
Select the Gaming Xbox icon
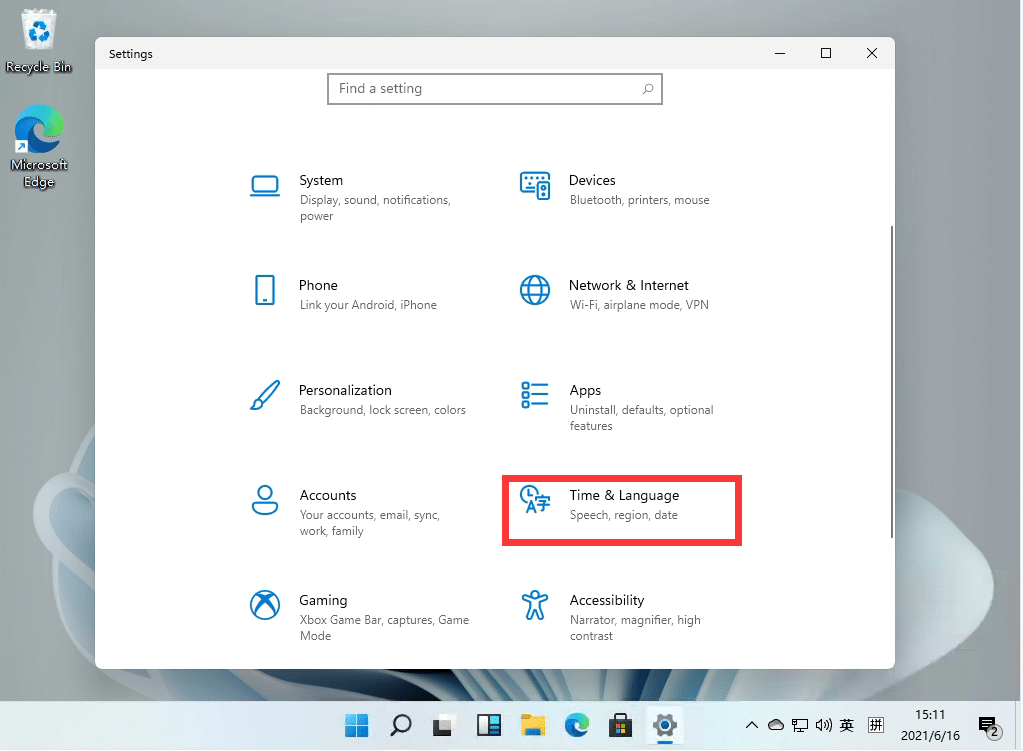[264, 606]
